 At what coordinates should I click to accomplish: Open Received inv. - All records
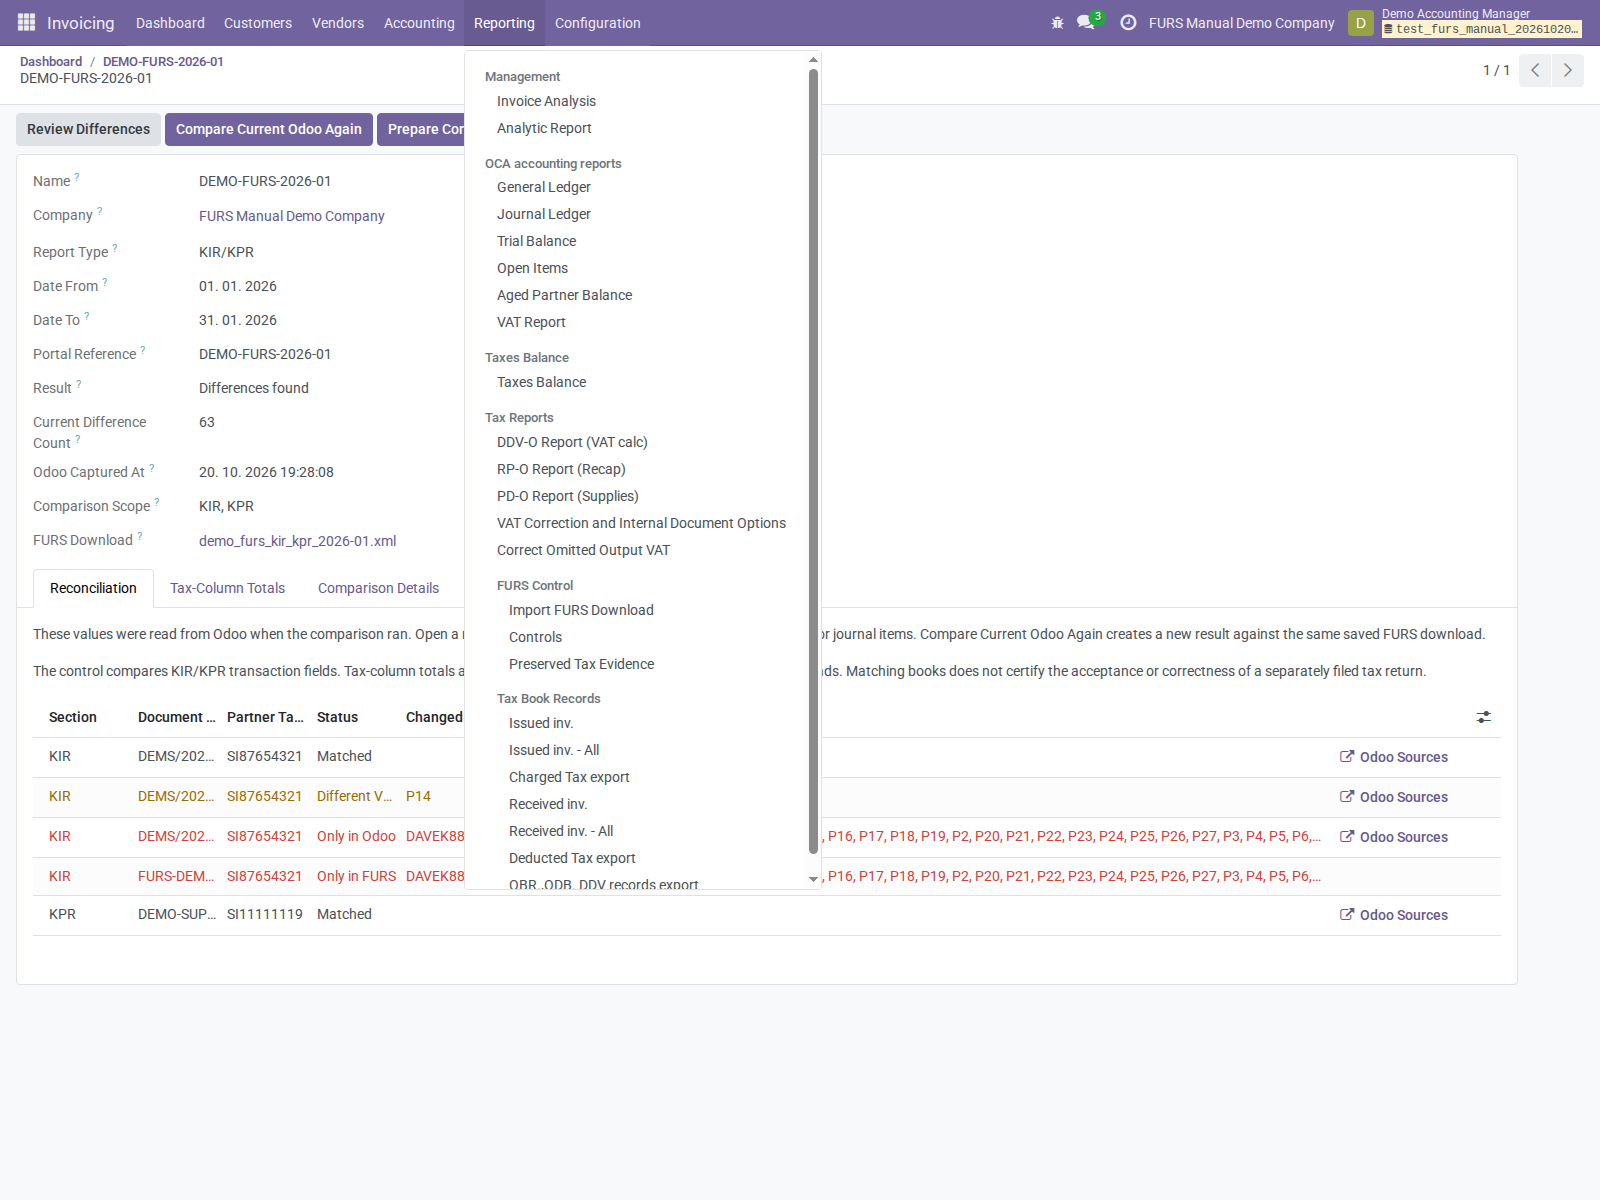point(561,831)
